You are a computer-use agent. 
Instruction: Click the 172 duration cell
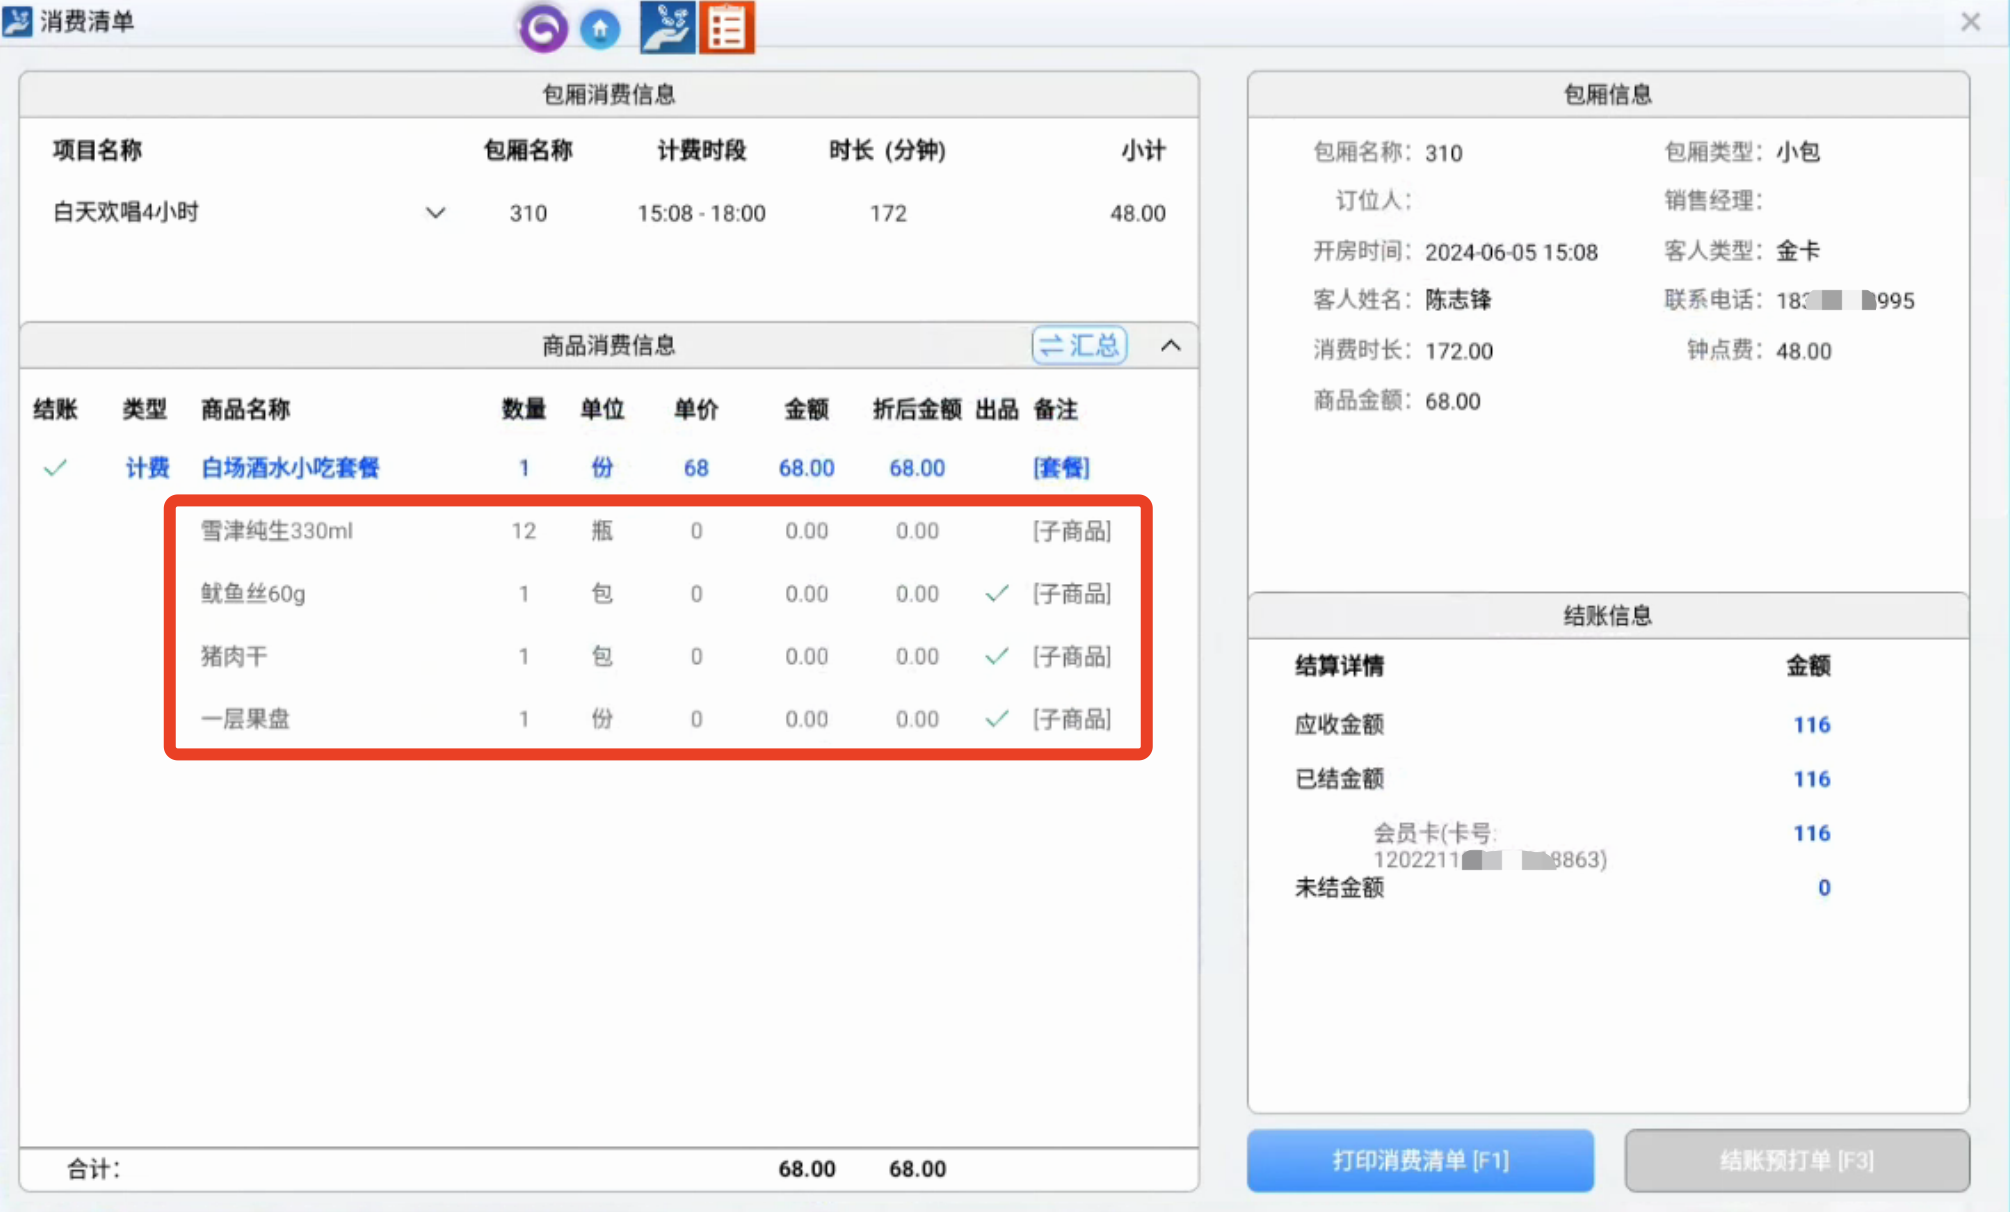point(888,213)
